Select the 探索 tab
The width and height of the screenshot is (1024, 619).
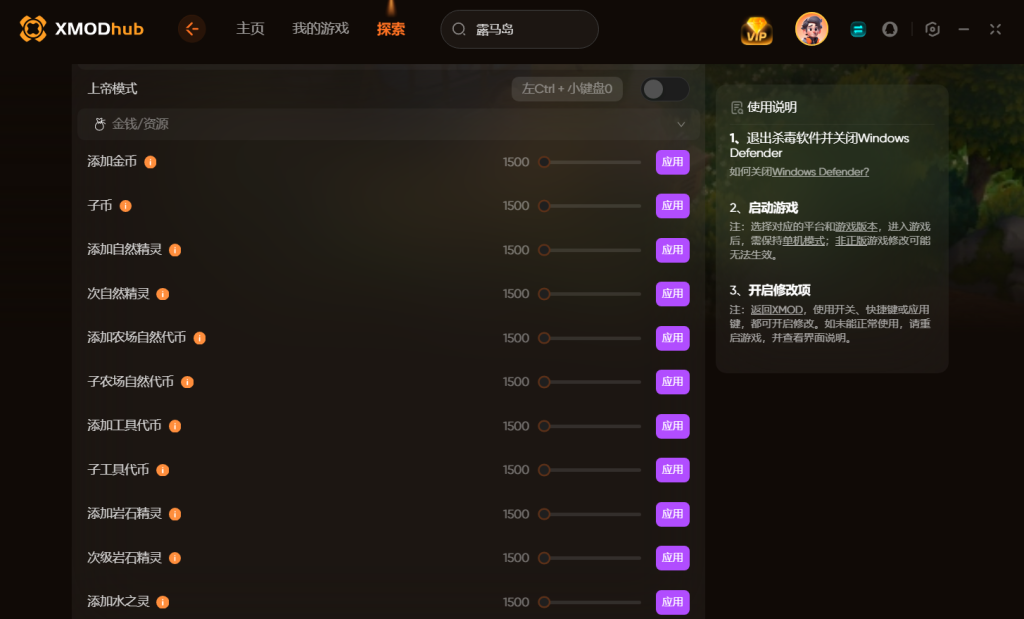tap(391, 29)
